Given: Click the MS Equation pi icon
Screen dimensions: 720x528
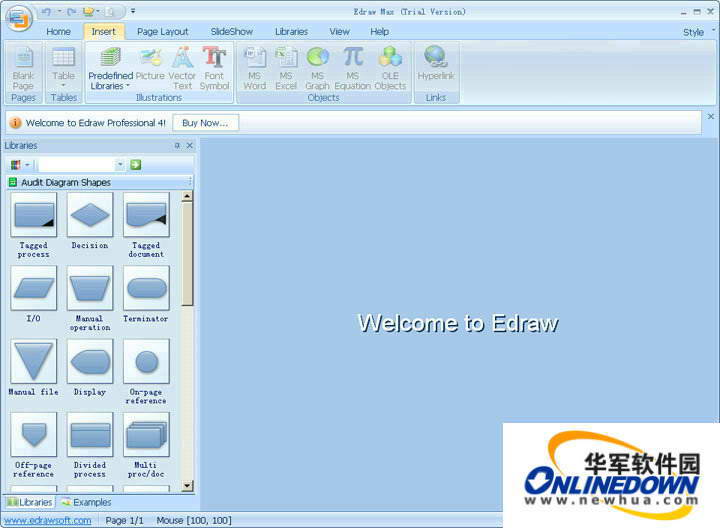Looking at the screenshot, I should pos(352,58).
